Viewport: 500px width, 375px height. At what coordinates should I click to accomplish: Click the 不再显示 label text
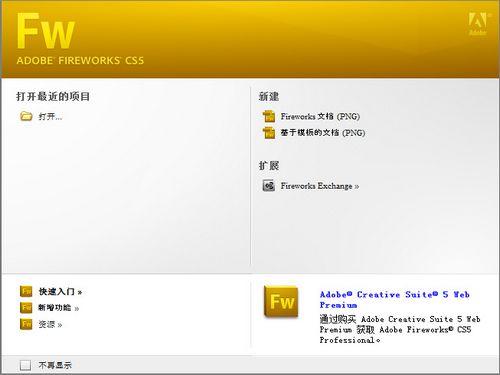[55, 365]
